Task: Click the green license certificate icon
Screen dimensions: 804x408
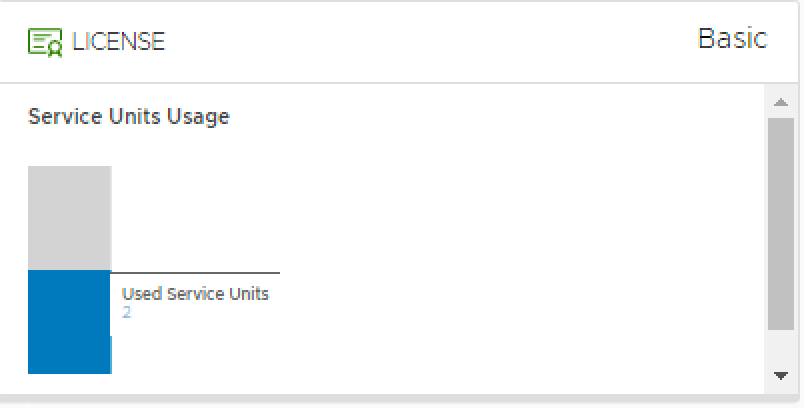Action: pyautogui.click(x=45, y=42)
